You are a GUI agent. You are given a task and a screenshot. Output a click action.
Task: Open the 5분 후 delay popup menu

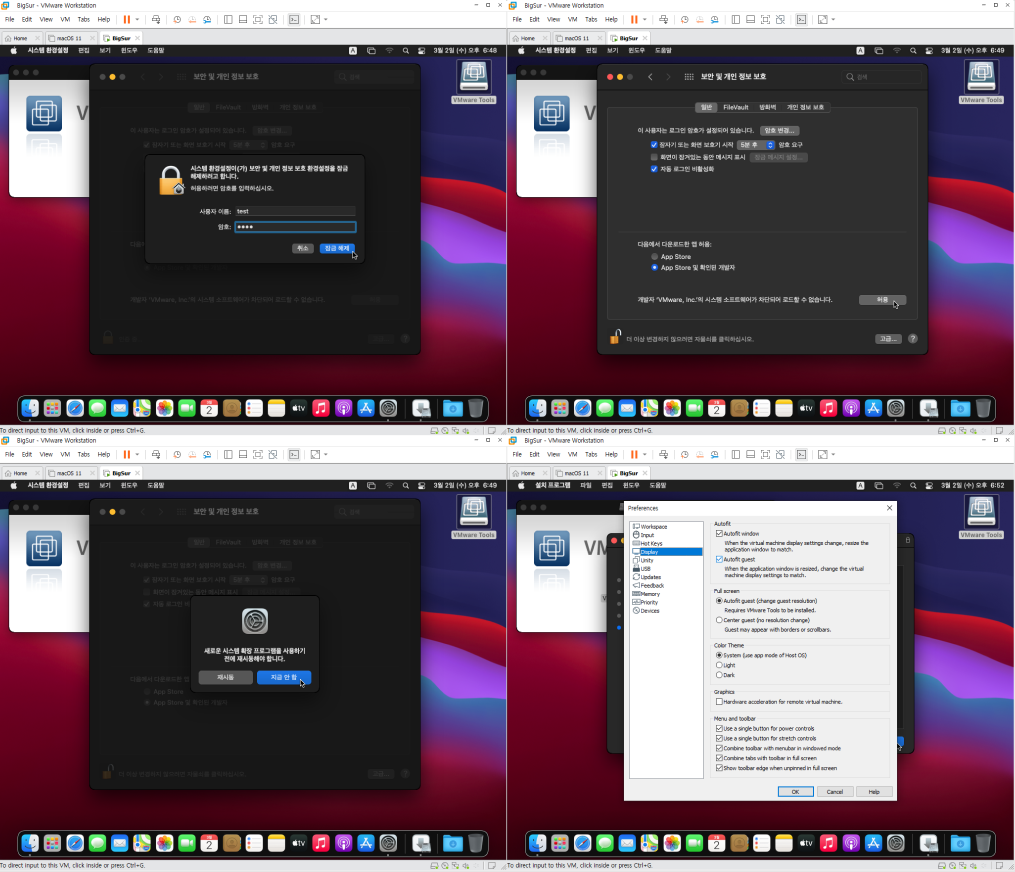756,145
